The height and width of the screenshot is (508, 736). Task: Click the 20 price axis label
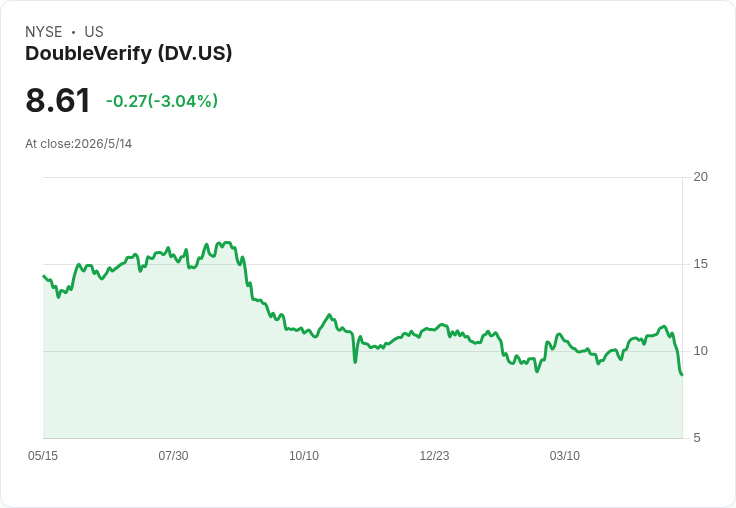click(701, 177)
